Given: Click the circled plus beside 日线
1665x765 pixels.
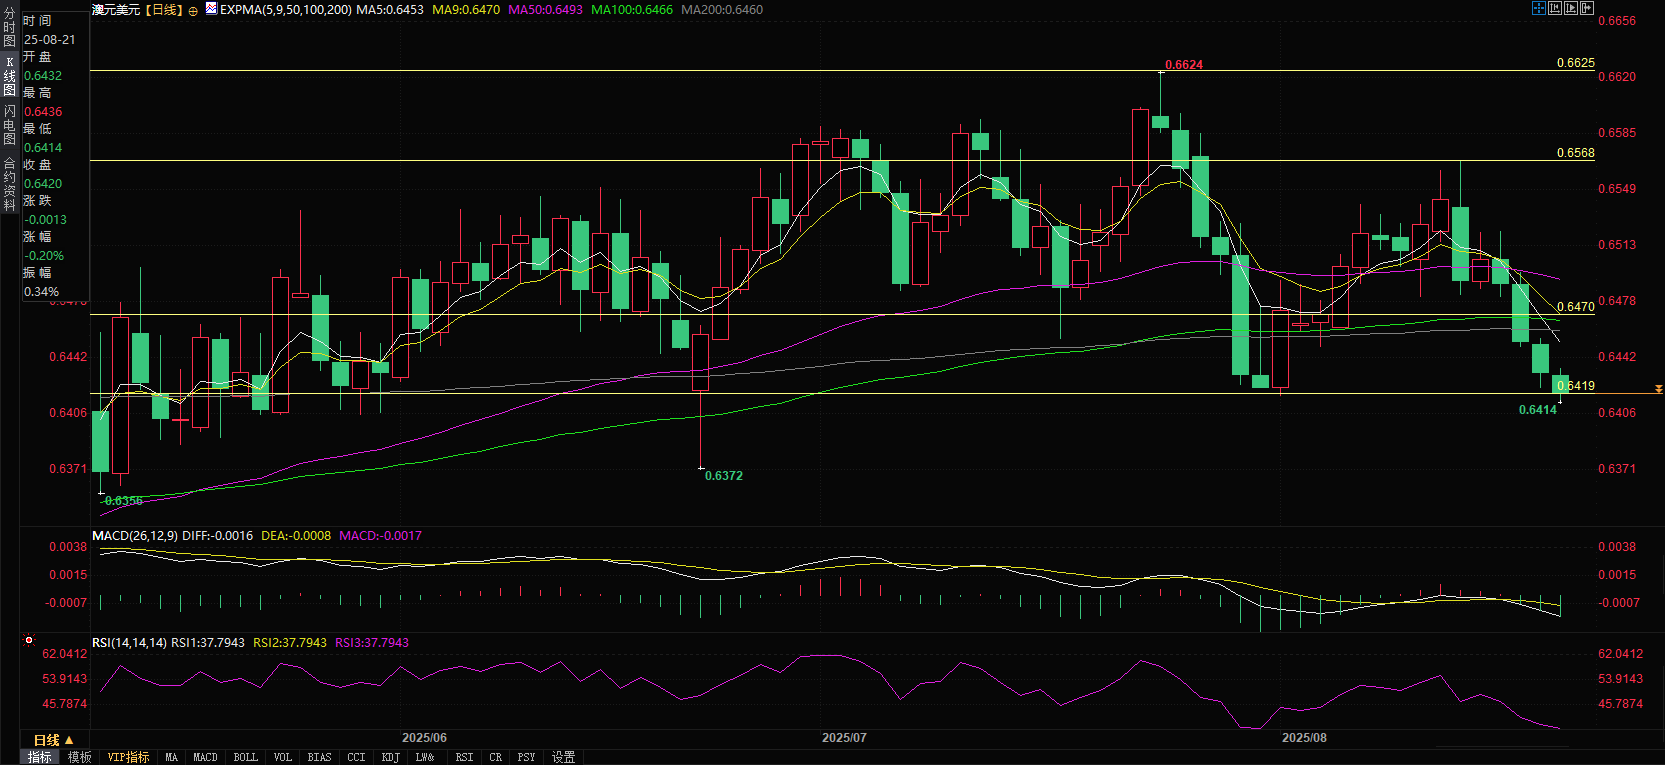Looking at the screenshot, I should tap(193, 11).
